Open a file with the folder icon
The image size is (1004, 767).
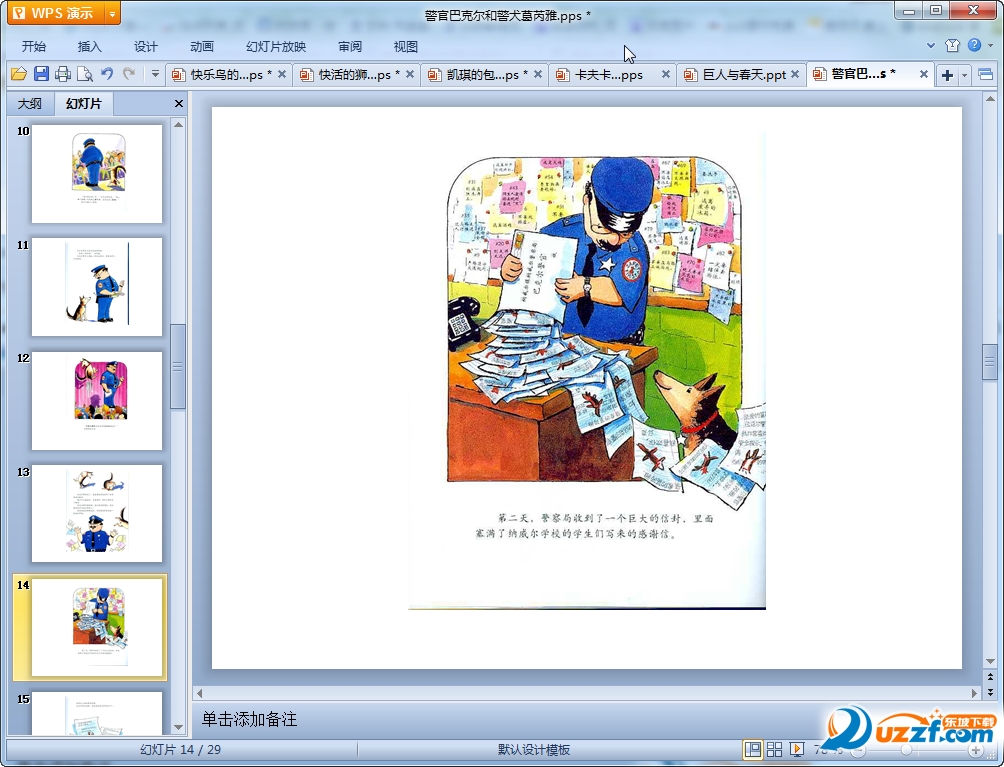[19, 74]
